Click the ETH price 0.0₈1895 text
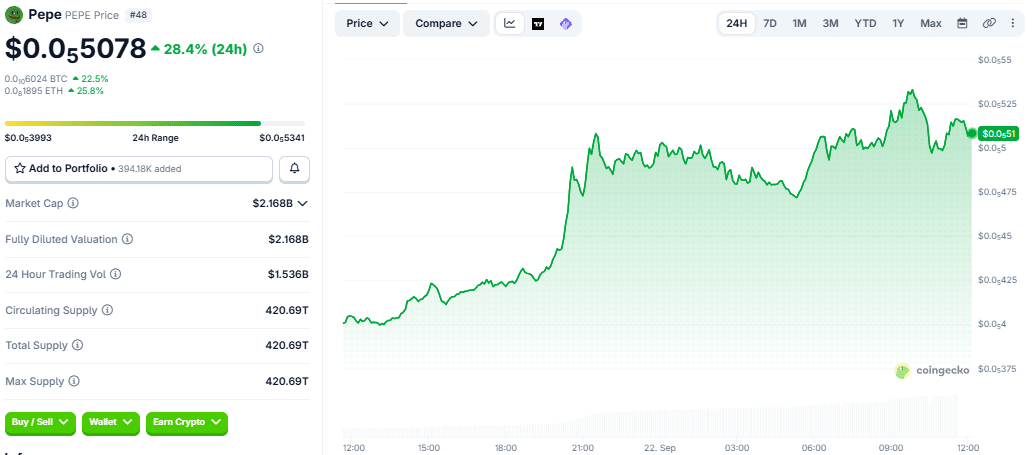Screen dimensions: 1033x455 pos(34,91)
